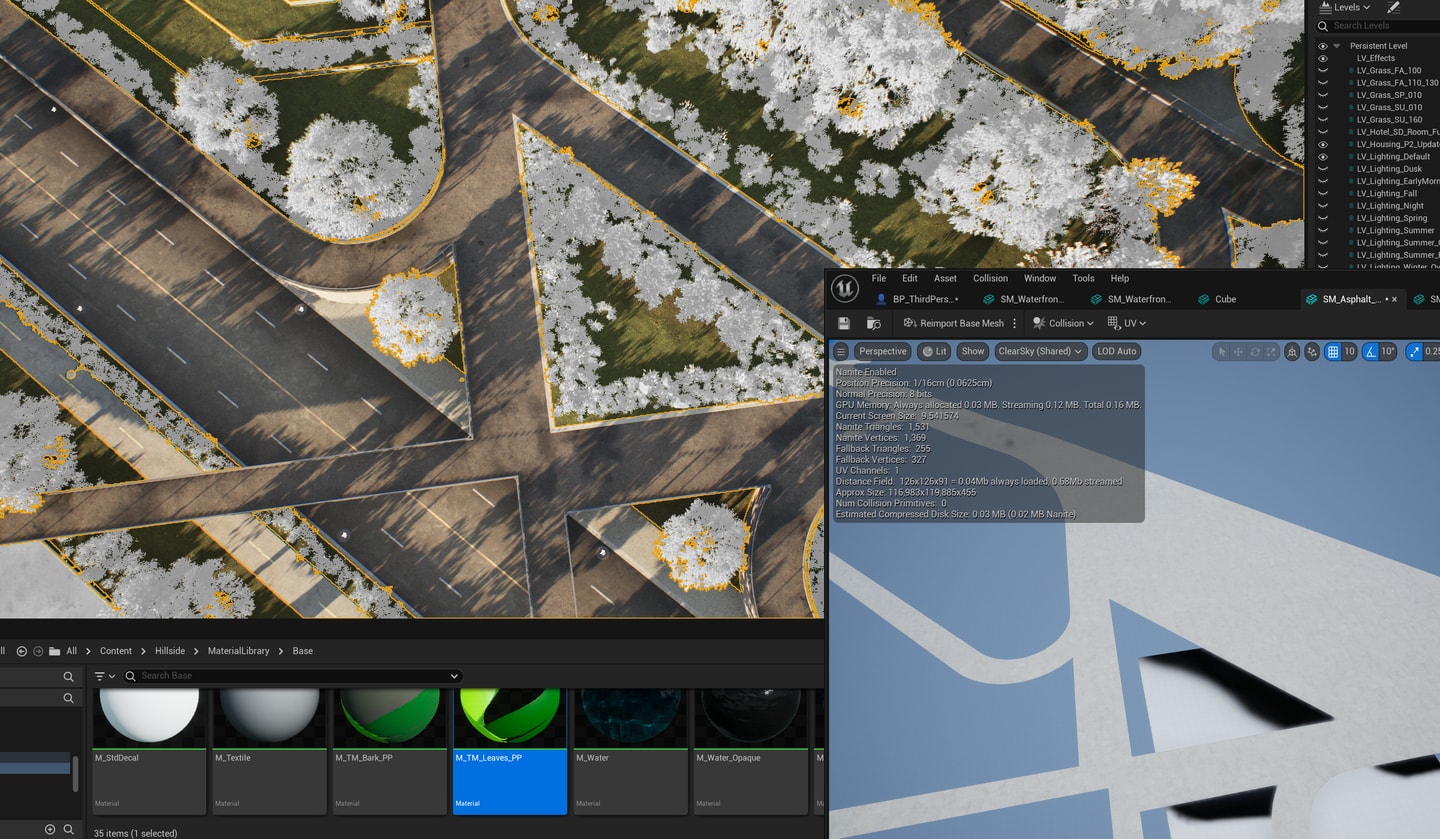Click the Unreal Engine logo in mesh editor
The height and width of the screenshot is (839, 1440).
point(844,288)
